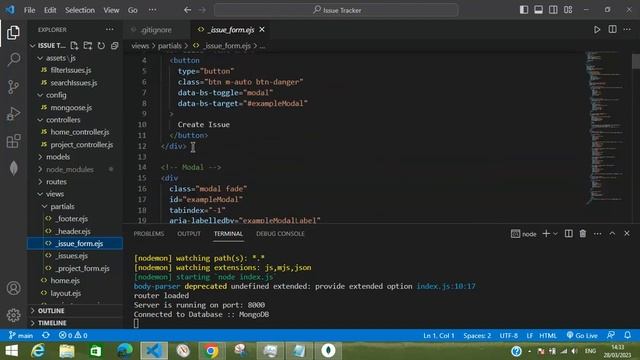Add a new terminal with plus icon
This screenshot has height=360, width=640.
[x=546, y=233]
